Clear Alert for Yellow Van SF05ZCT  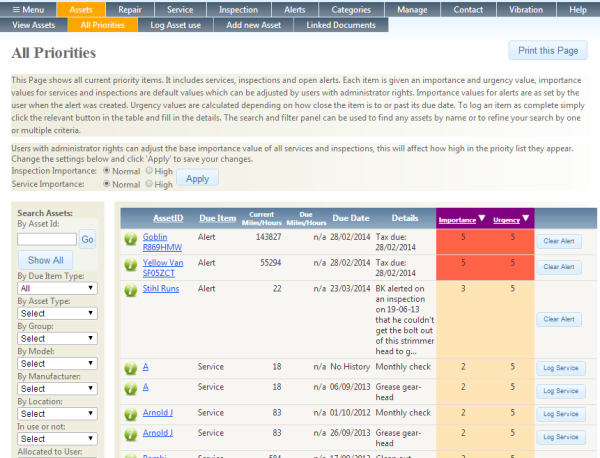click(559, 267)
